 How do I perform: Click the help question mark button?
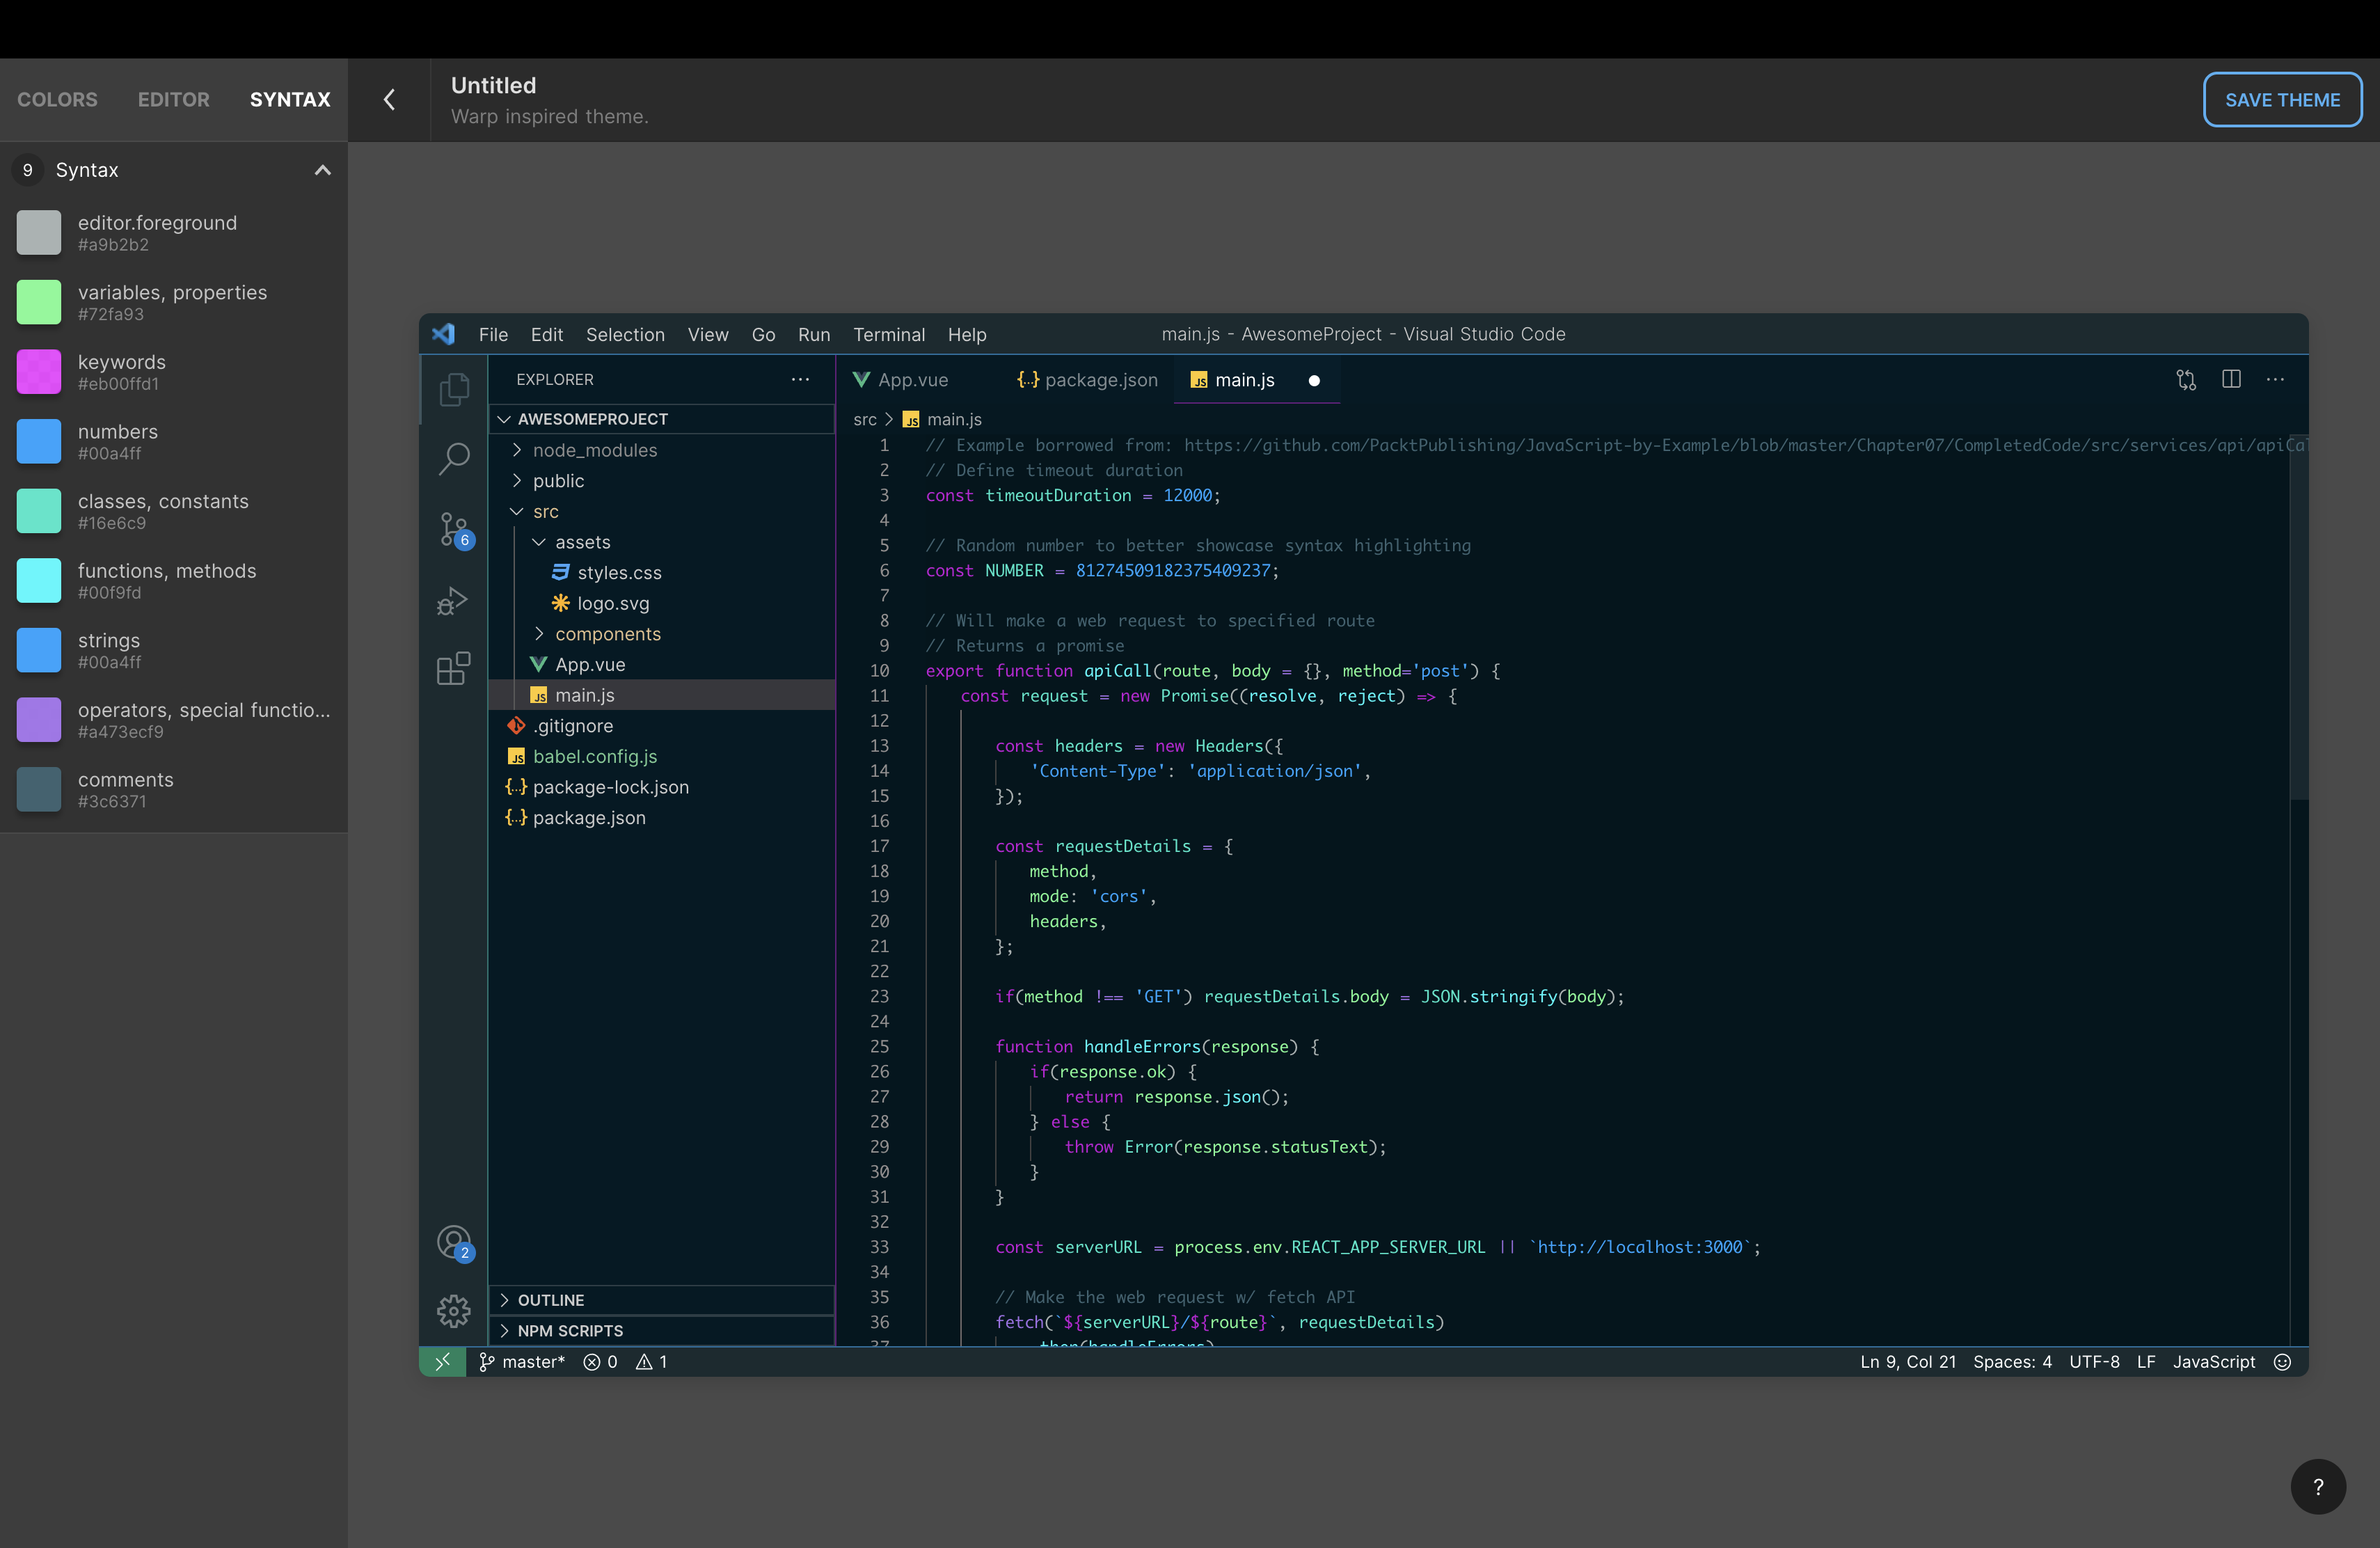[2317, 1487]
